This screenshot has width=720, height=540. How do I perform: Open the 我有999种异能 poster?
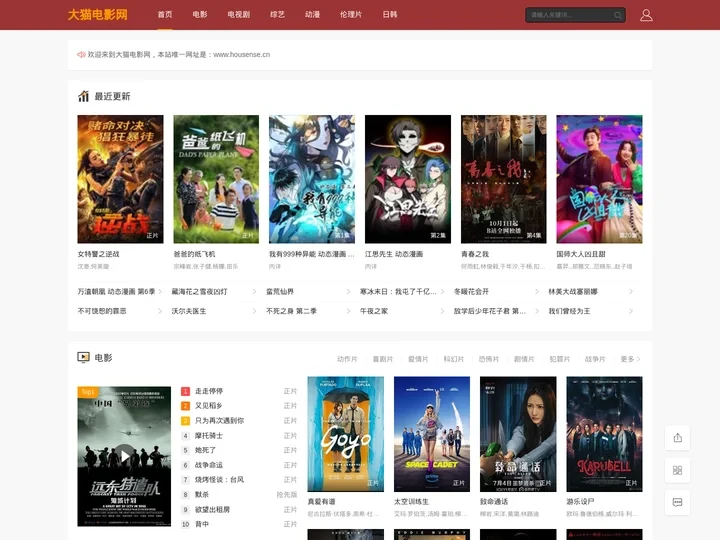click(x=312, y=179)
